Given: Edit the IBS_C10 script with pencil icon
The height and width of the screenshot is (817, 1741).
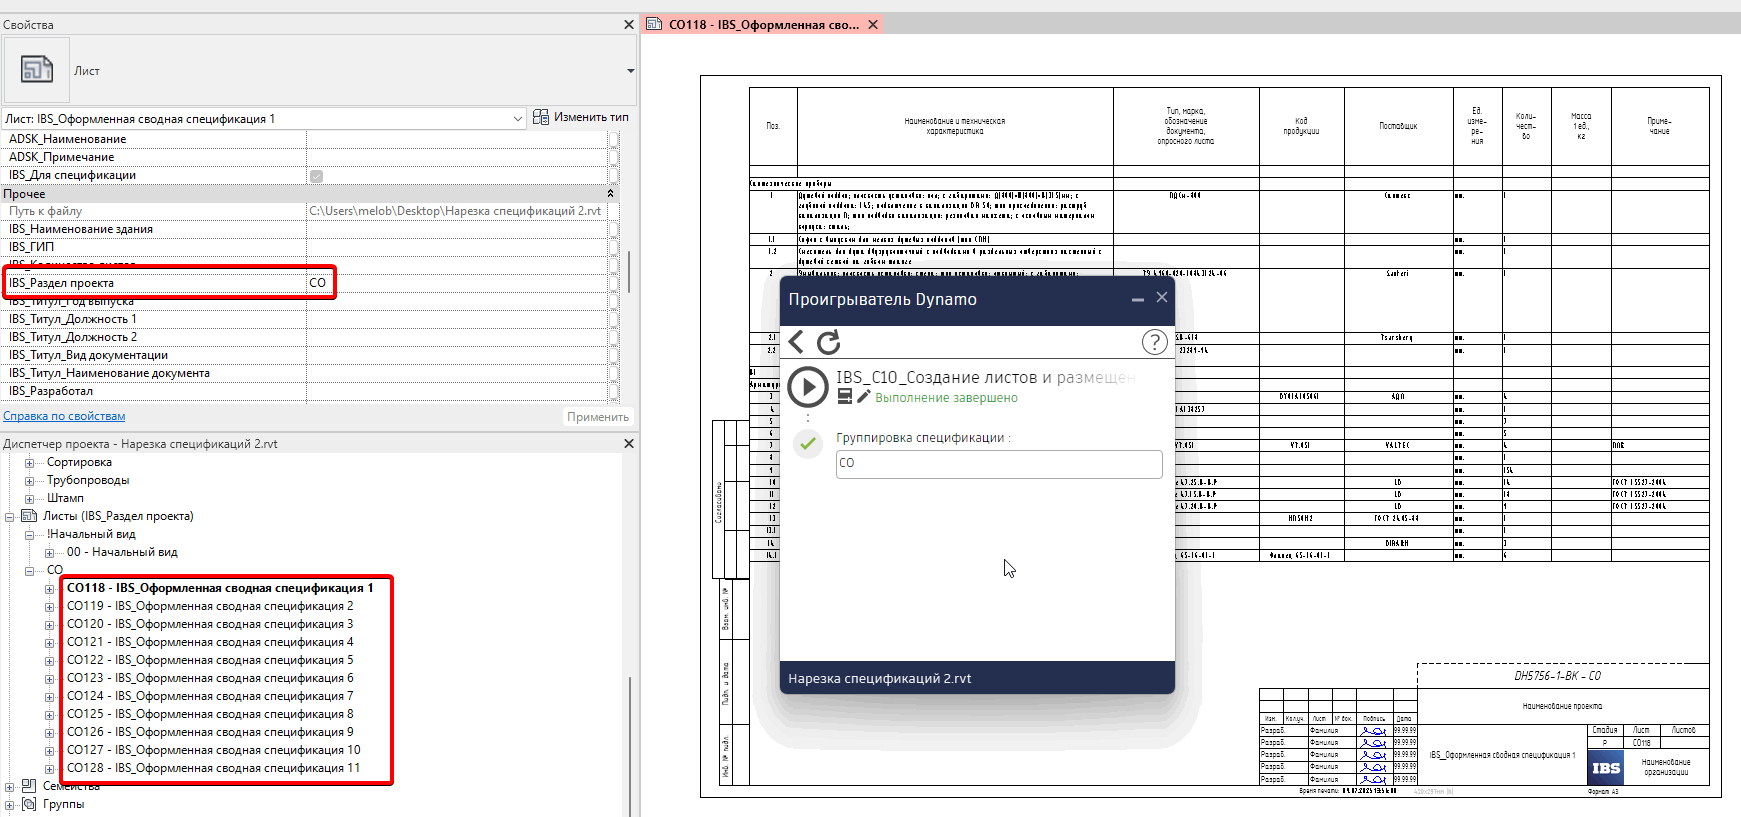Looking at the screenshot, I should [x=864, y=396].
